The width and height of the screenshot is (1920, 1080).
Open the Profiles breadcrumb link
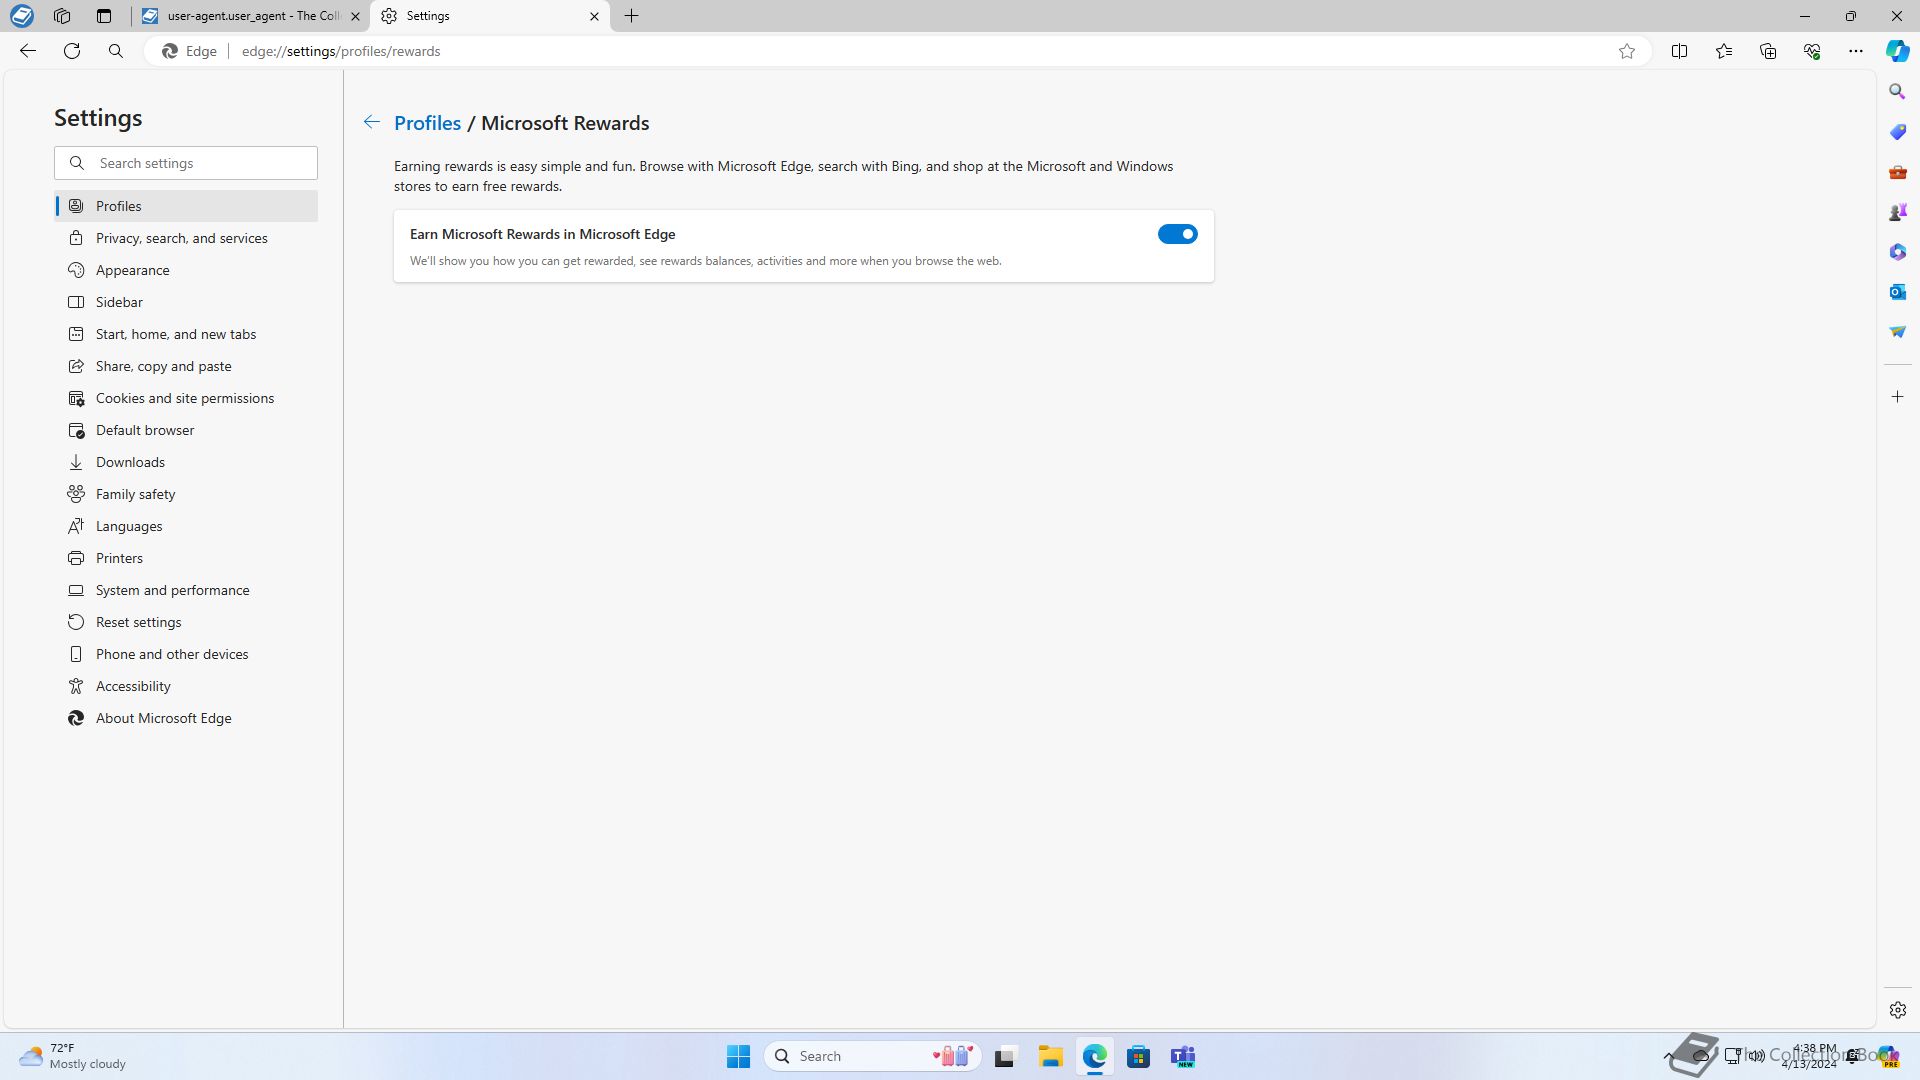coord(427,123)
